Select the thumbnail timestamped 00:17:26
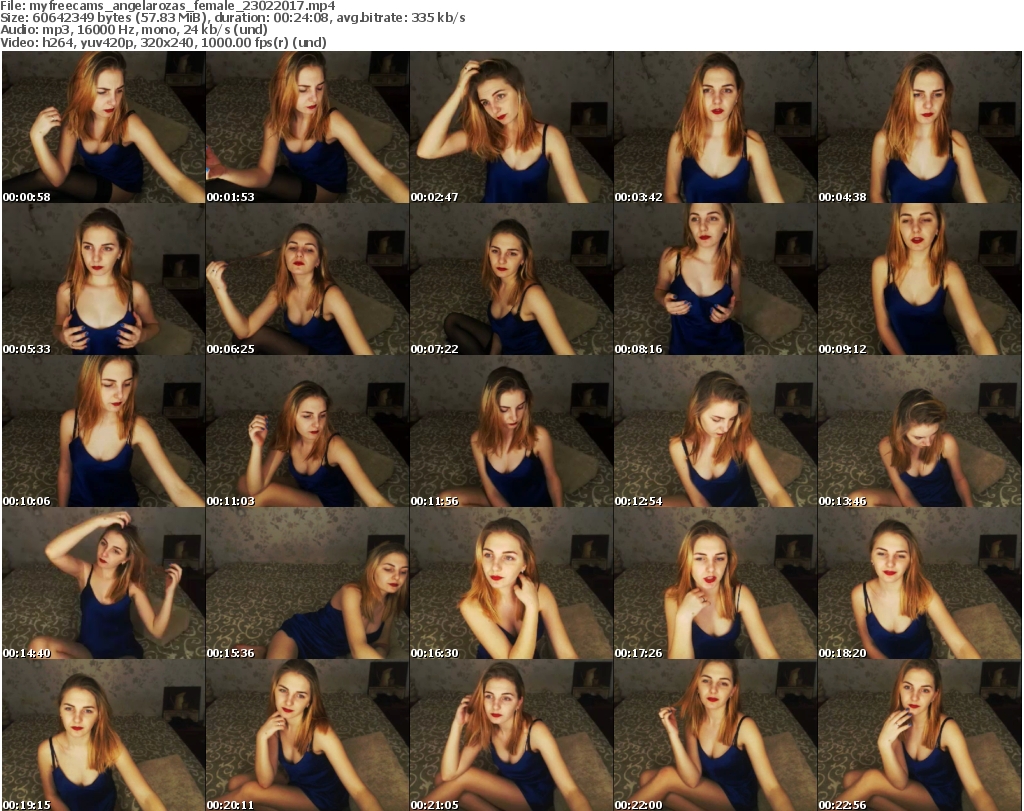The width and height of the screenshot is (1024, 811). [x=715, y=584]
